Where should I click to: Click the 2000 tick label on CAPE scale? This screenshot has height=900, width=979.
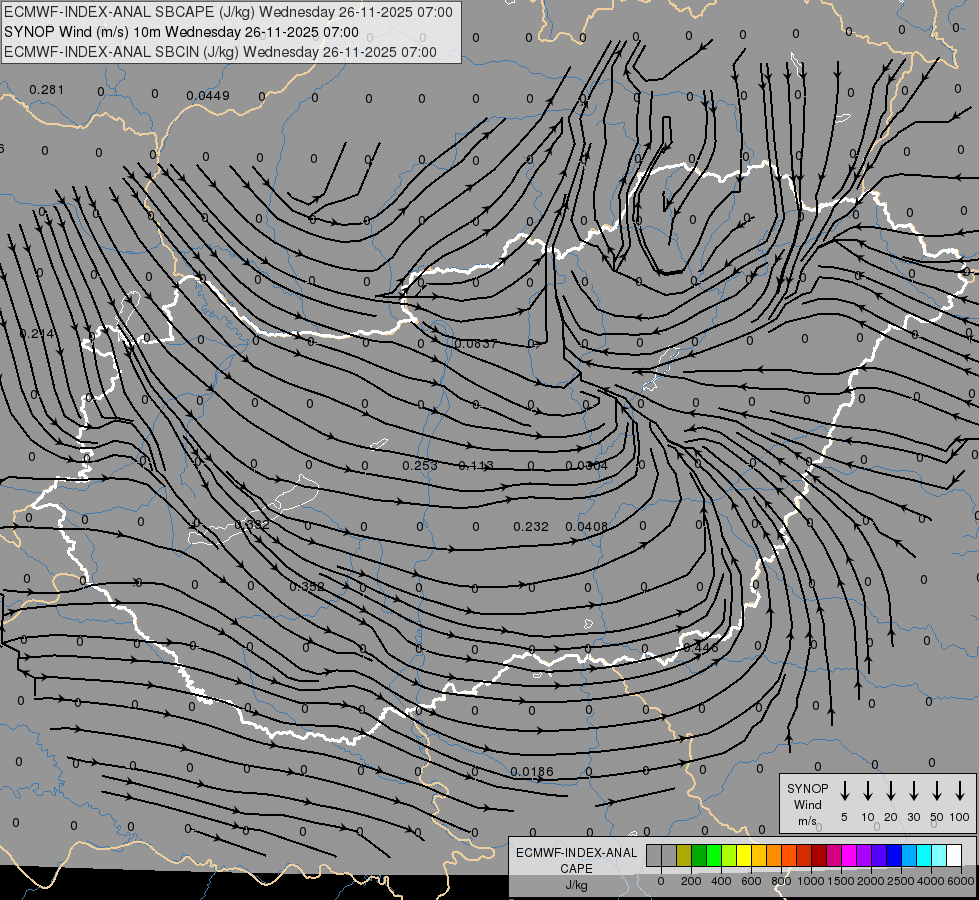871,881
